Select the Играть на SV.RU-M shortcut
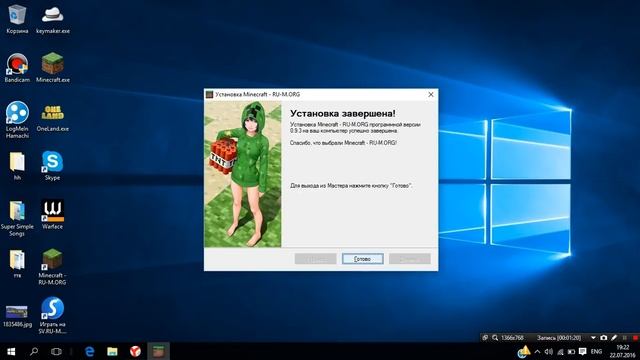 pyautogui.click(x=53, y=315)
